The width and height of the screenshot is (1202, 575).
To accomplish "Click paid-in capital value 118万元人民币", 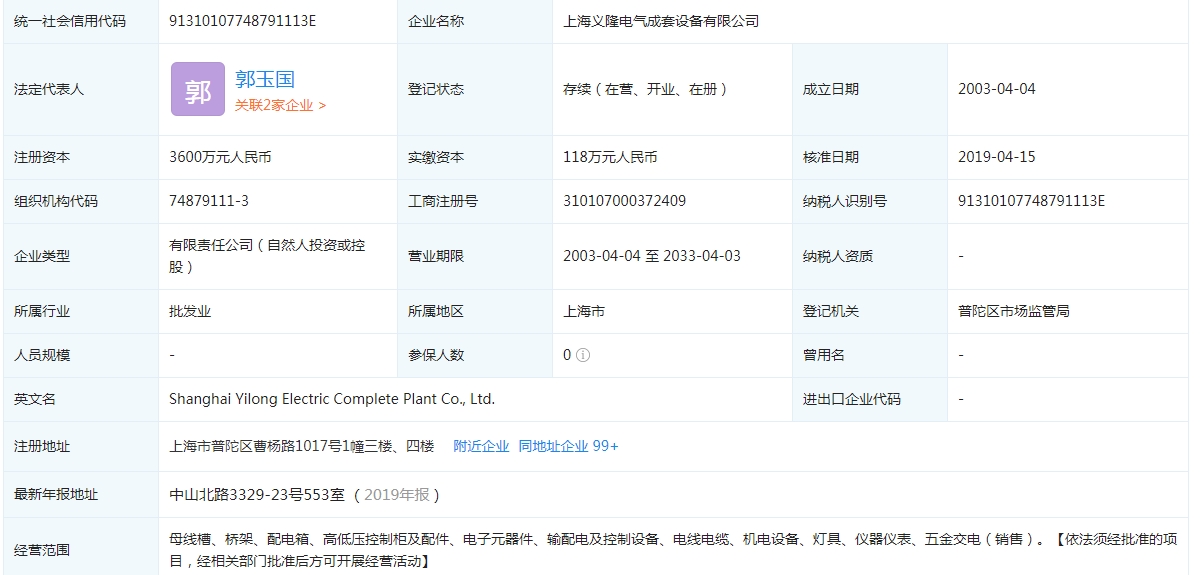I will click(610, 157).
